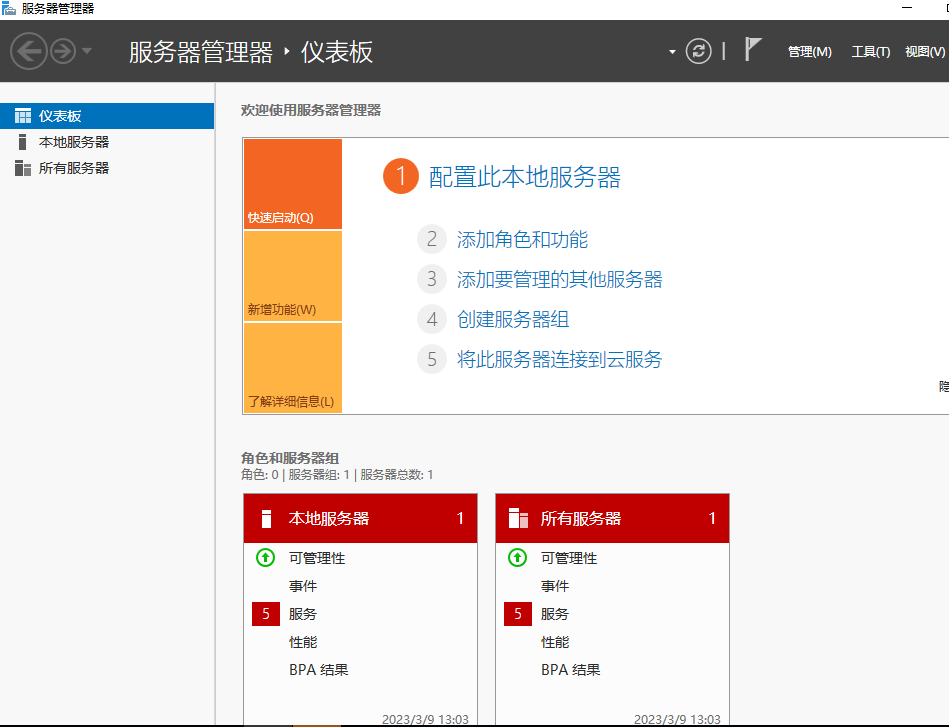Open 可管理性 in 所有服务器 tile
Image resolution: width=949 pixels, height=727 pixels.
tap(569, 558)
